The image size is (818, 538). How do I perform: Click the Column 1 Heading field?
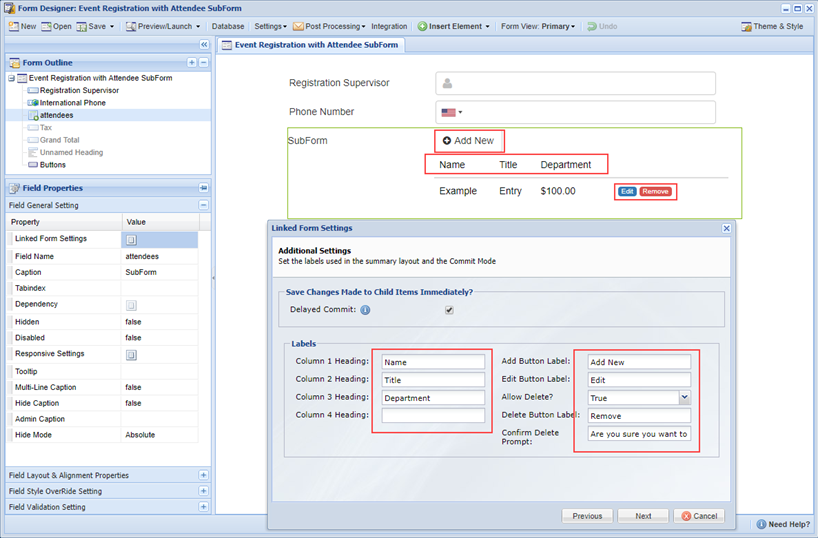(x=433, y=362)
